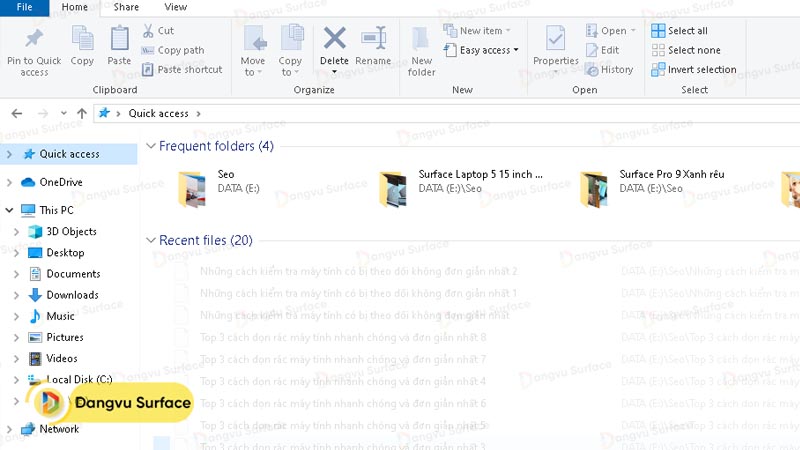Click the Delete X icon
800x450 pixels.
(334, 38)
